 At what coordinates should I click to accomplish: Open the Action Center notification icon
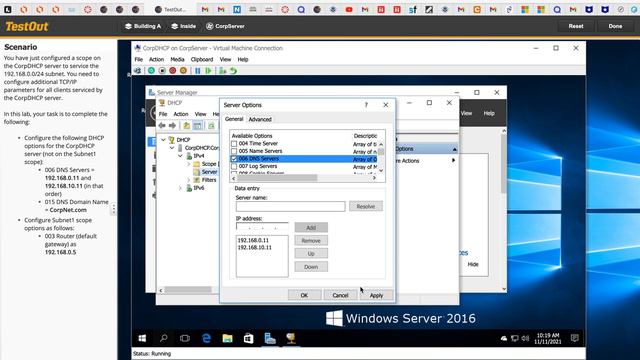point(575,338)
